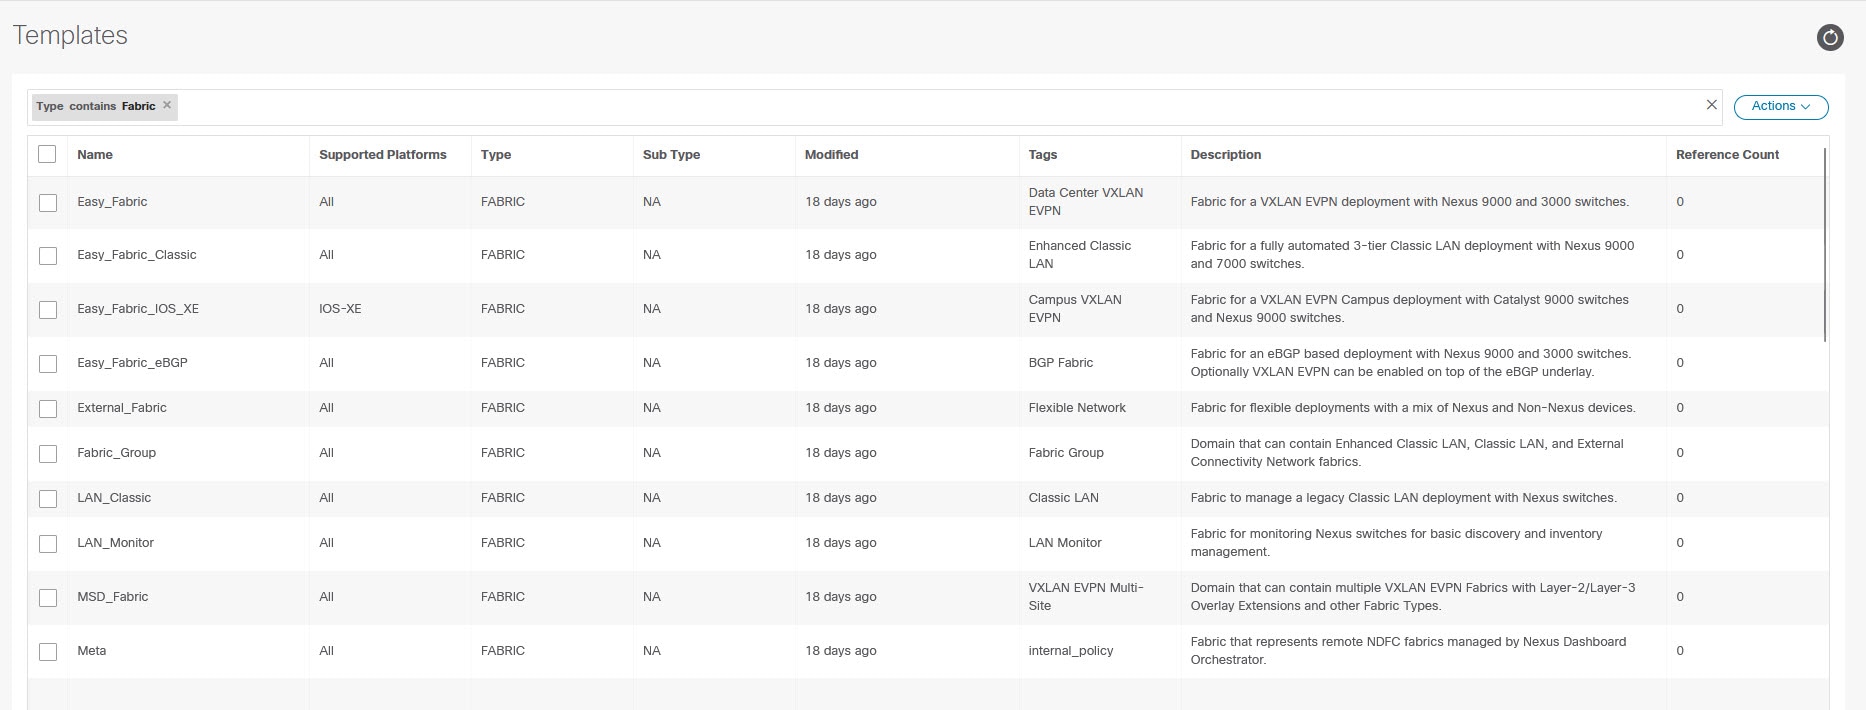This screenshot has height=710, width=1866.
Task: Click the IOS-XE supported platform cell
Action: pos(340,309)
